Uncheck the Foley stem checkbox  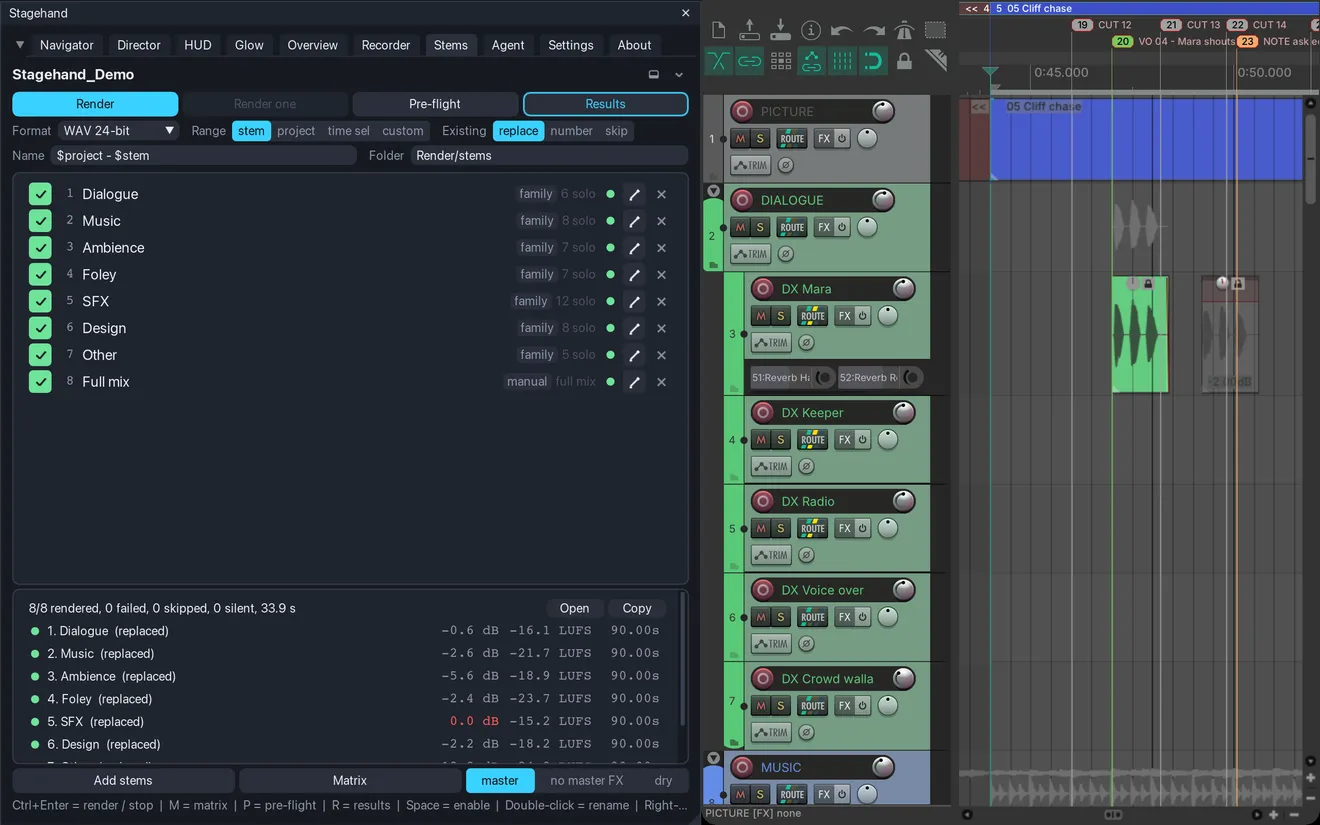[40, 274]
